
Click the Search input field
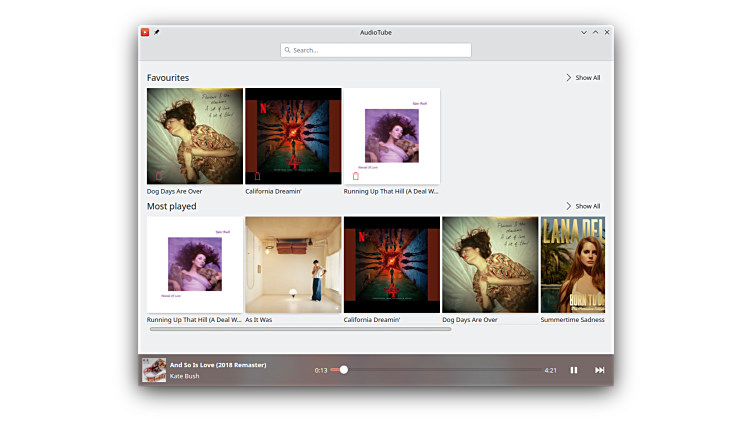(x=376, y=50)
